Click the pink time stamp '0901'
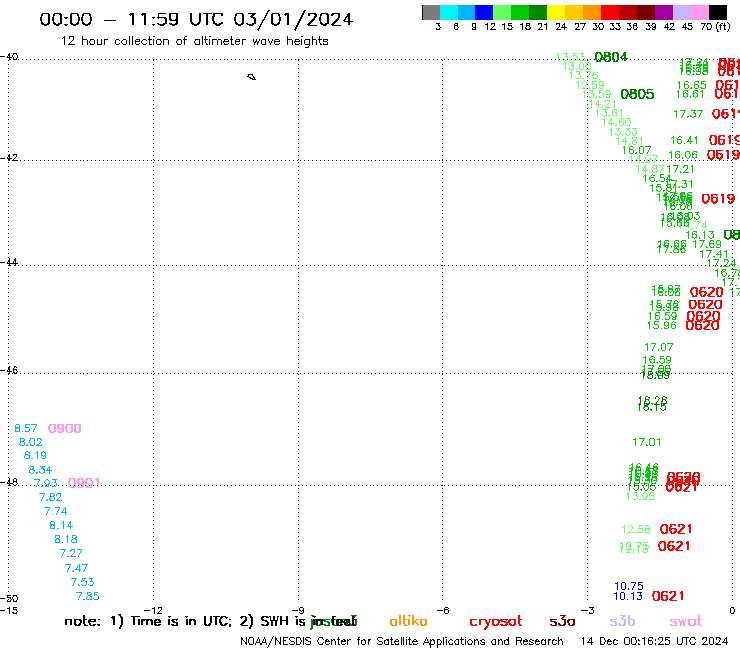Image resolution: width=740 pixels, height=650 pixels. (x=84, y=483)
